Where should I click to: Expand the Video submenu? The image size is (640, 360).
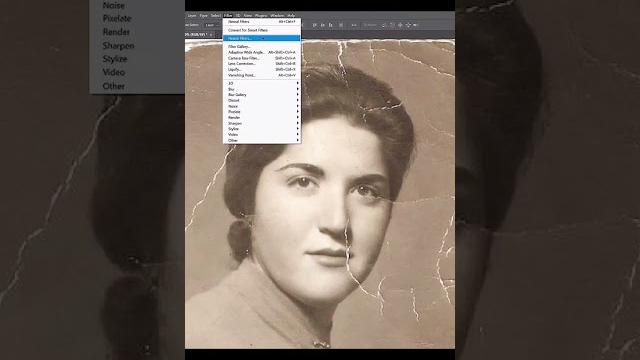click(262, 135)
